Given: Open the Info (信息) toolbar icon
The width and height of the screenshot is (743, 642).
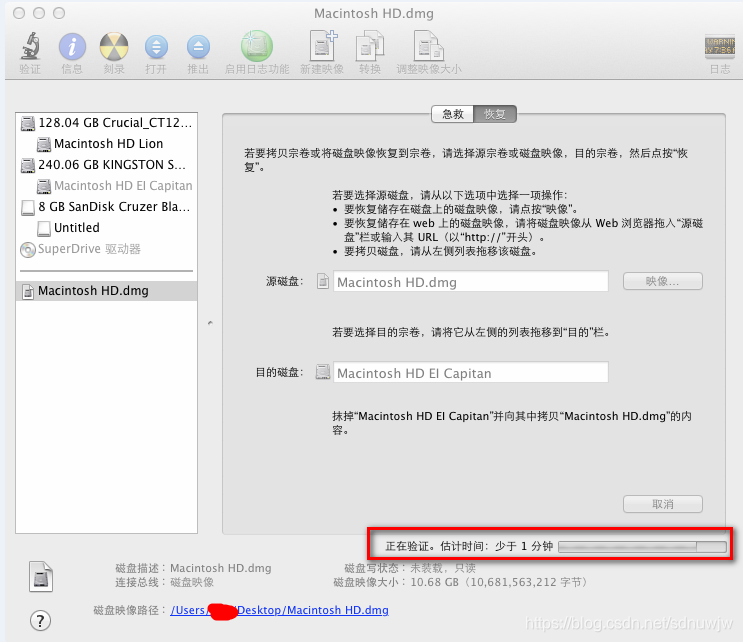Looking at the screenshot, I should click(x=72, y=47).
